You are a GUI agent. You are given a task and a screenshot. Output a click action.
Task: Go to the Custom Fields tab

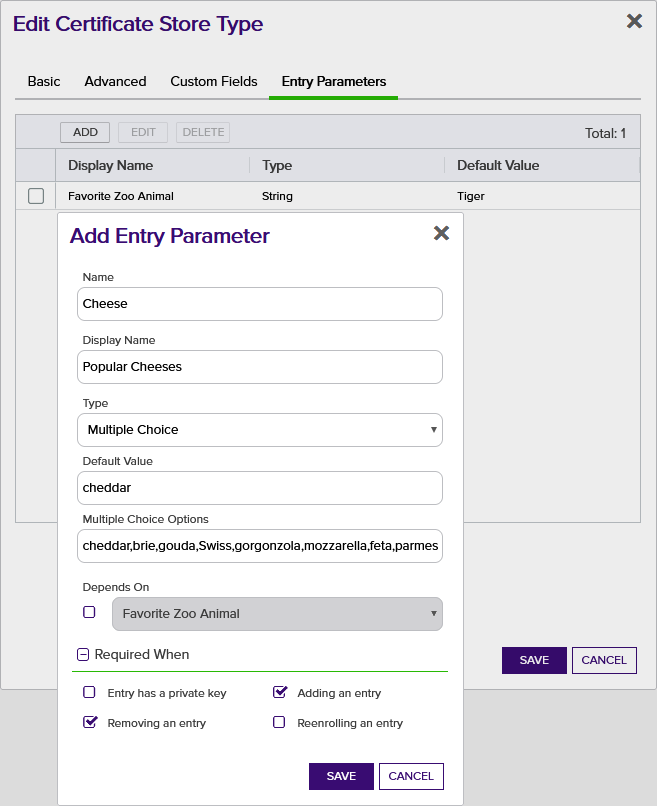pos(214,82)
